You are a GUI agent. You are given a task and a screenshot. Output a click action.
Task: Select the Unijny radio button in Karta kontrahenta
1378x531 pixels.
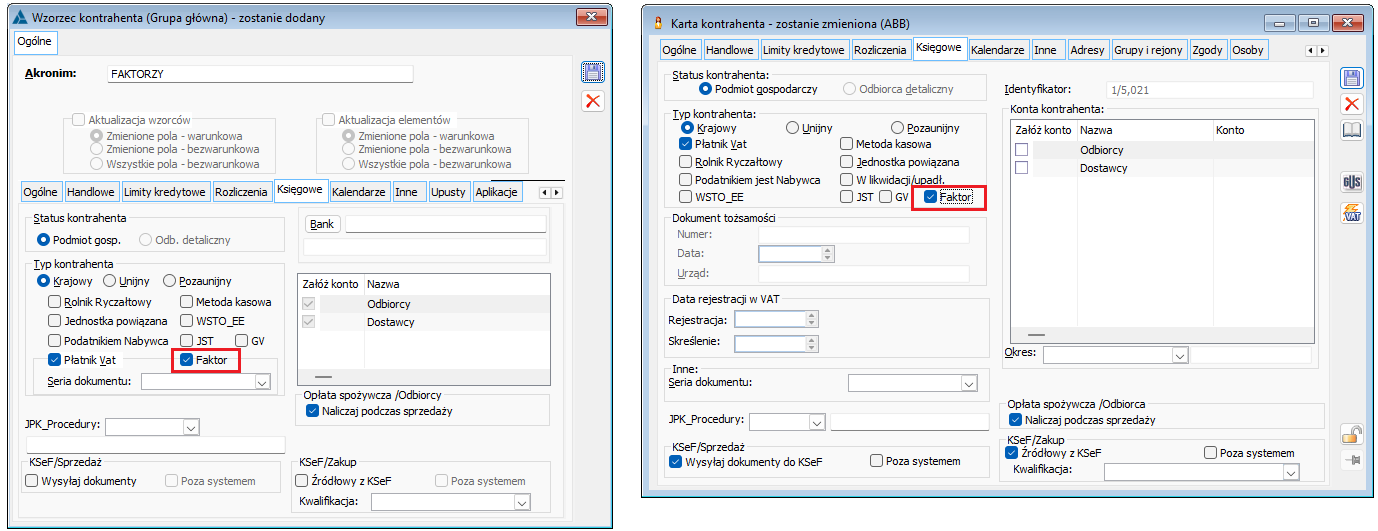(792, 128)
